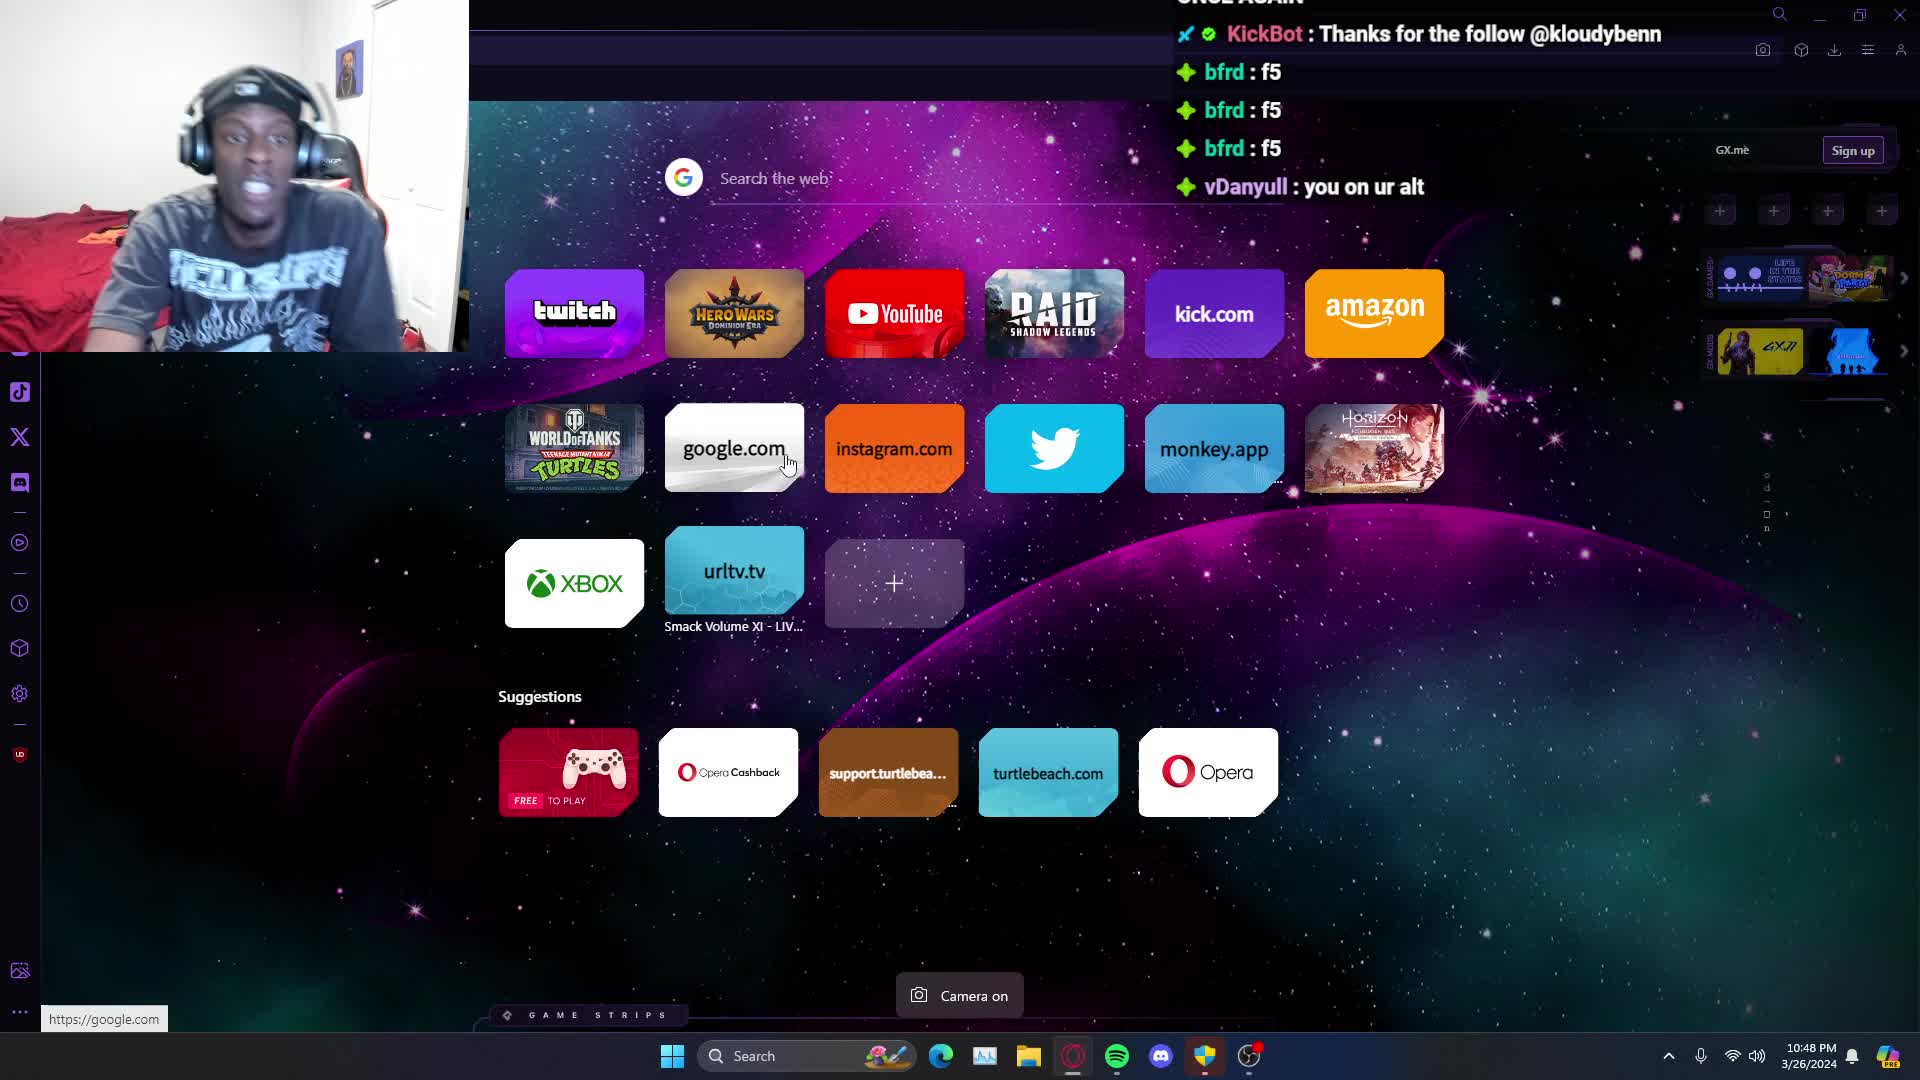Open the Game Strips bar
Viewport: 1920px width, 1080px height.
[587, 1015]
